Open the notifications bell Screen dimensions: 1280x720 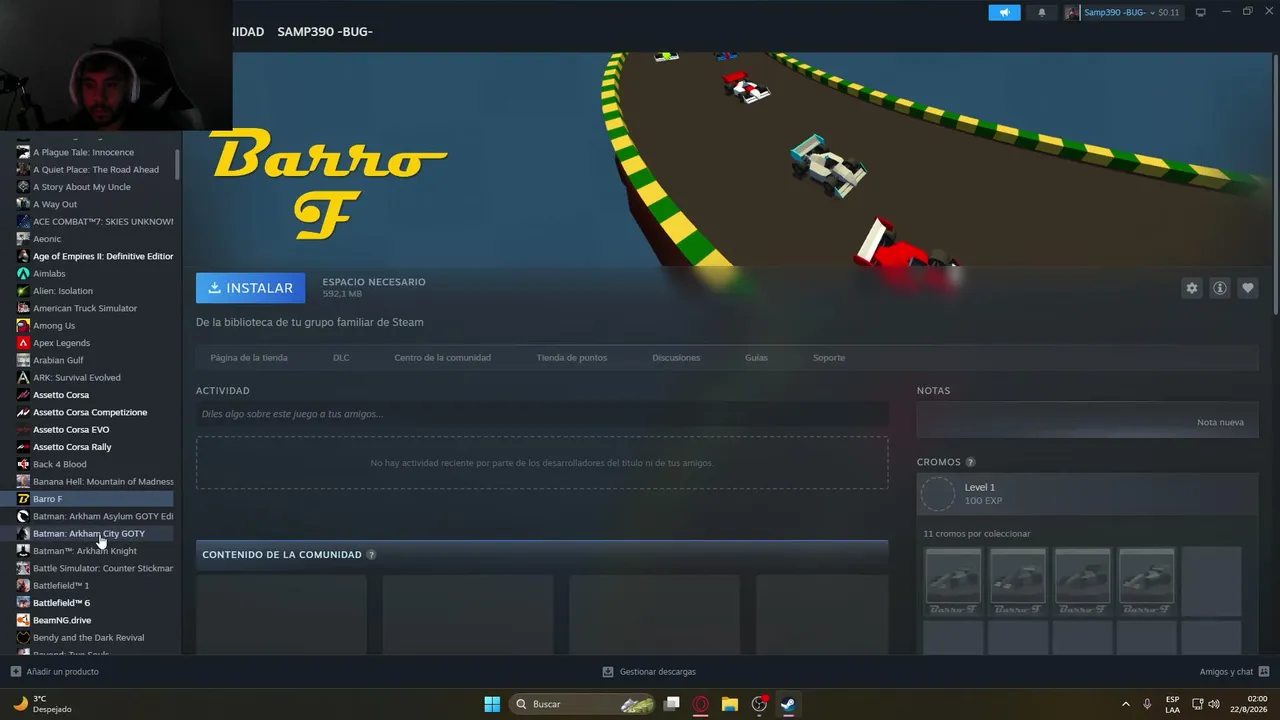(1042, 12)
